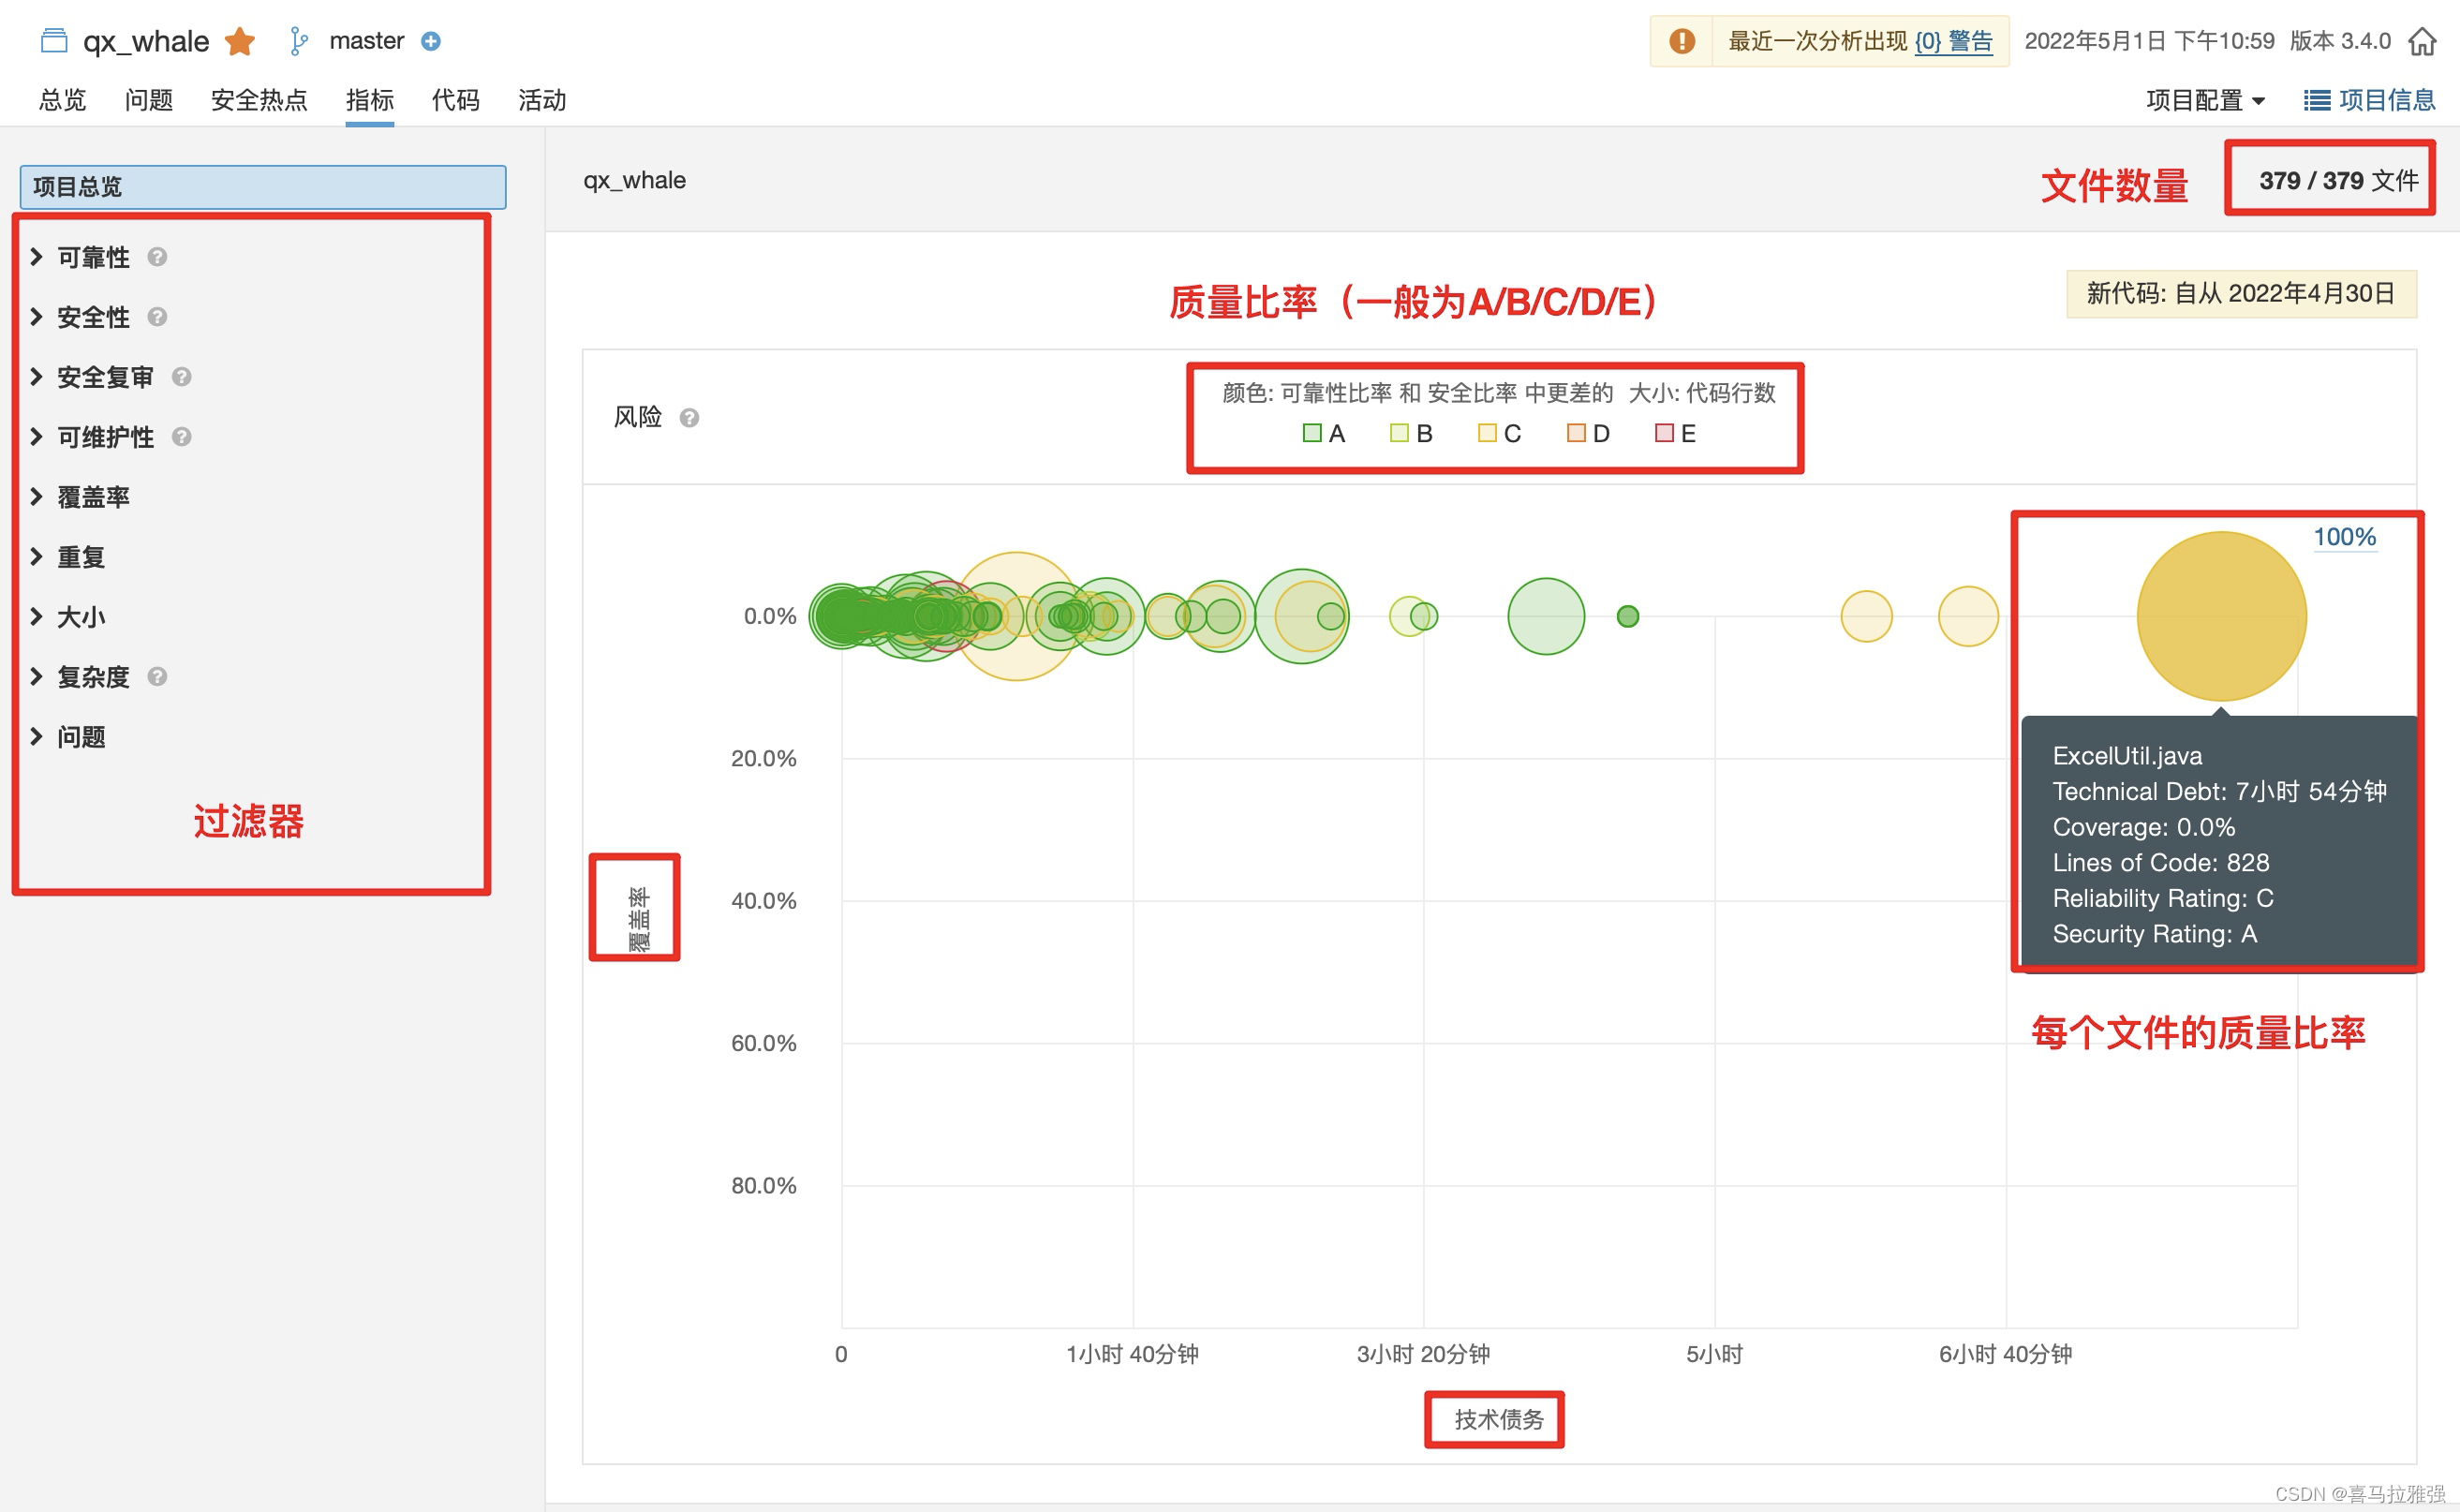
Task: Open the 项目信息 link
Action: point(2387,100)
